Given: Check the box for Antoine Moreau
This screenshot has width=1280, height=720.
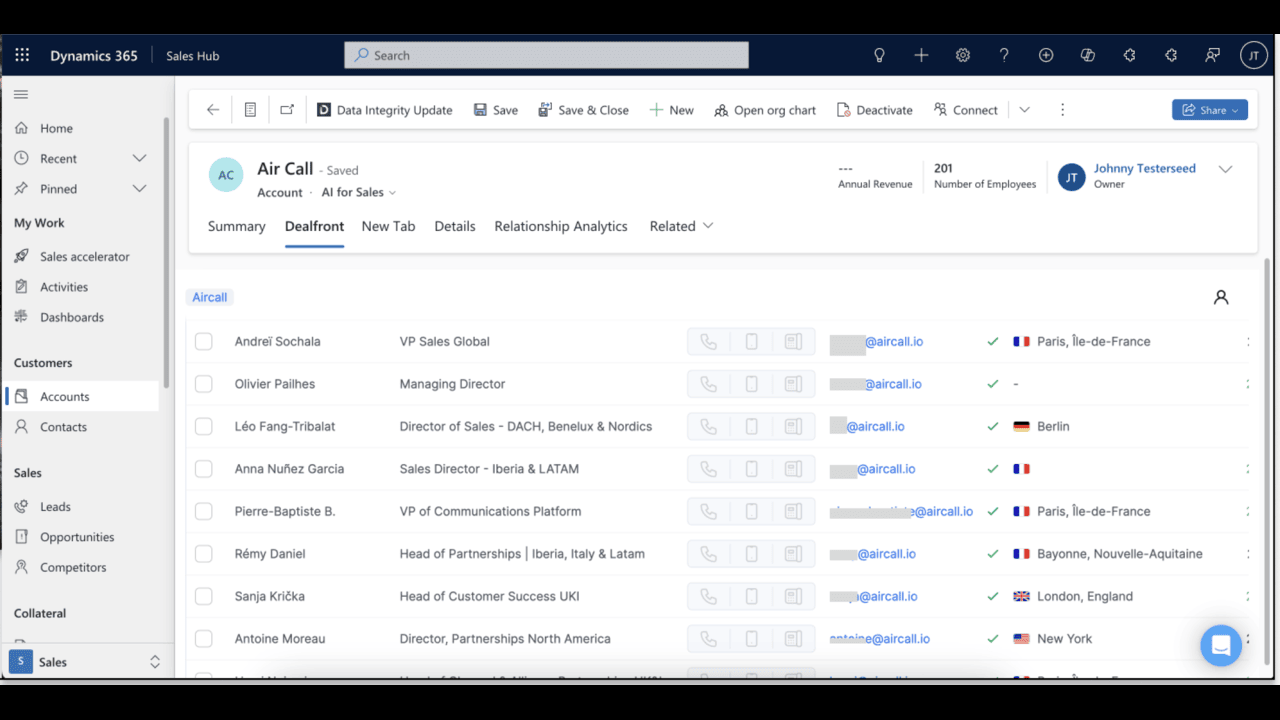Looking at the screenshot, I should [204, 639].
